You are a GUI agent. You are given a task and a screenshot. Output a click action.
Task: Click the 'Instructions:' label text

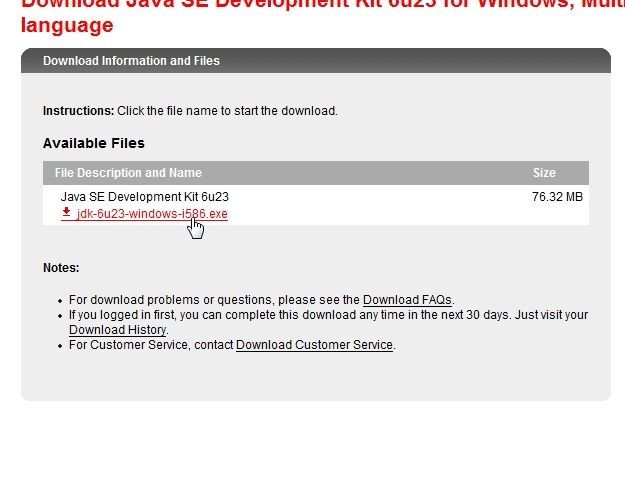[79, 111]
